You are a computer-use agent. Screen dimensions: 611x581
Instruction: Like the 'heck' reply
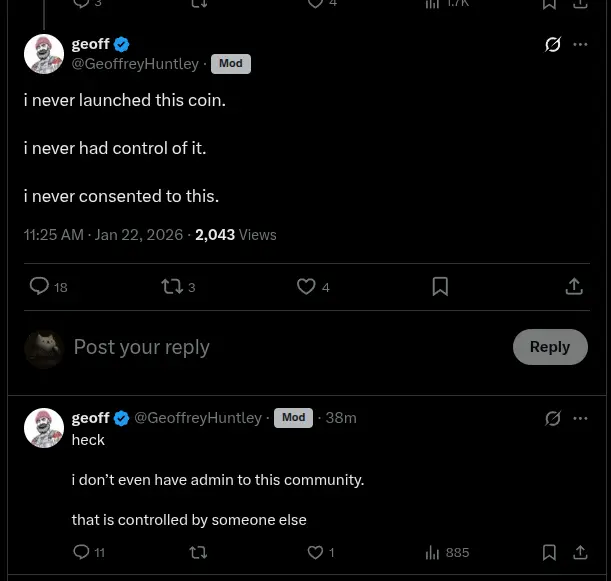pos(315,552)
